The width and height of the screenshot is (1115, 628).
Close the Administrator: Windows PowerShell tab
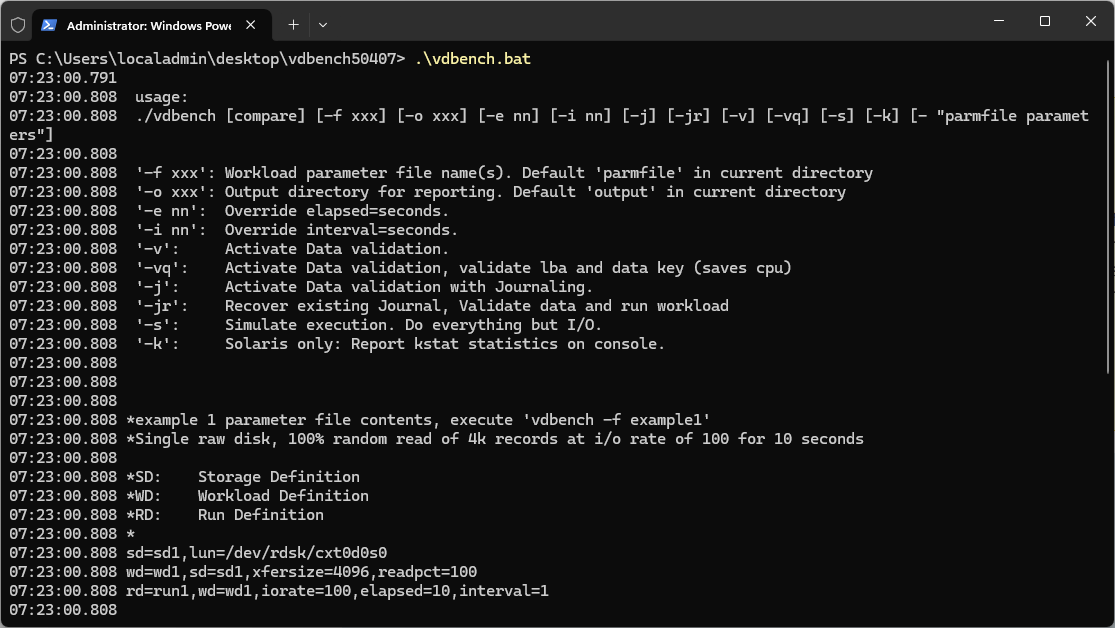(254, 24)
